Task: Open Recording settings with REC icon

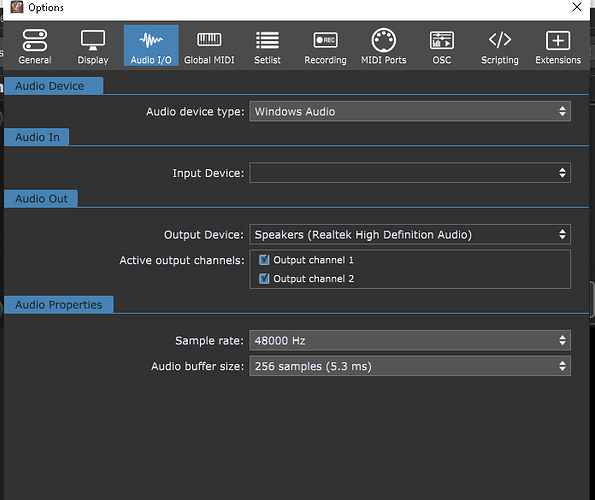Action: pos(325,46)
